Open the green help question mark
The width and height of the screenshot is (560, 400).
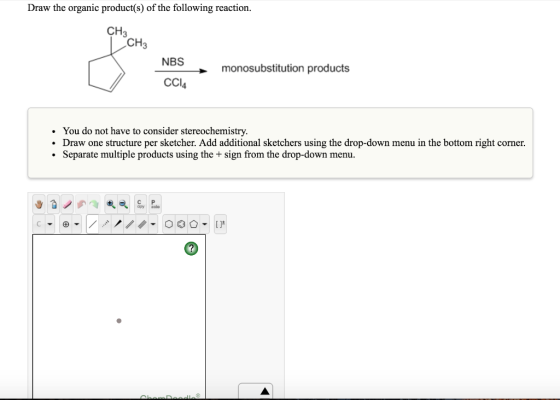click(x=191, y=248)
